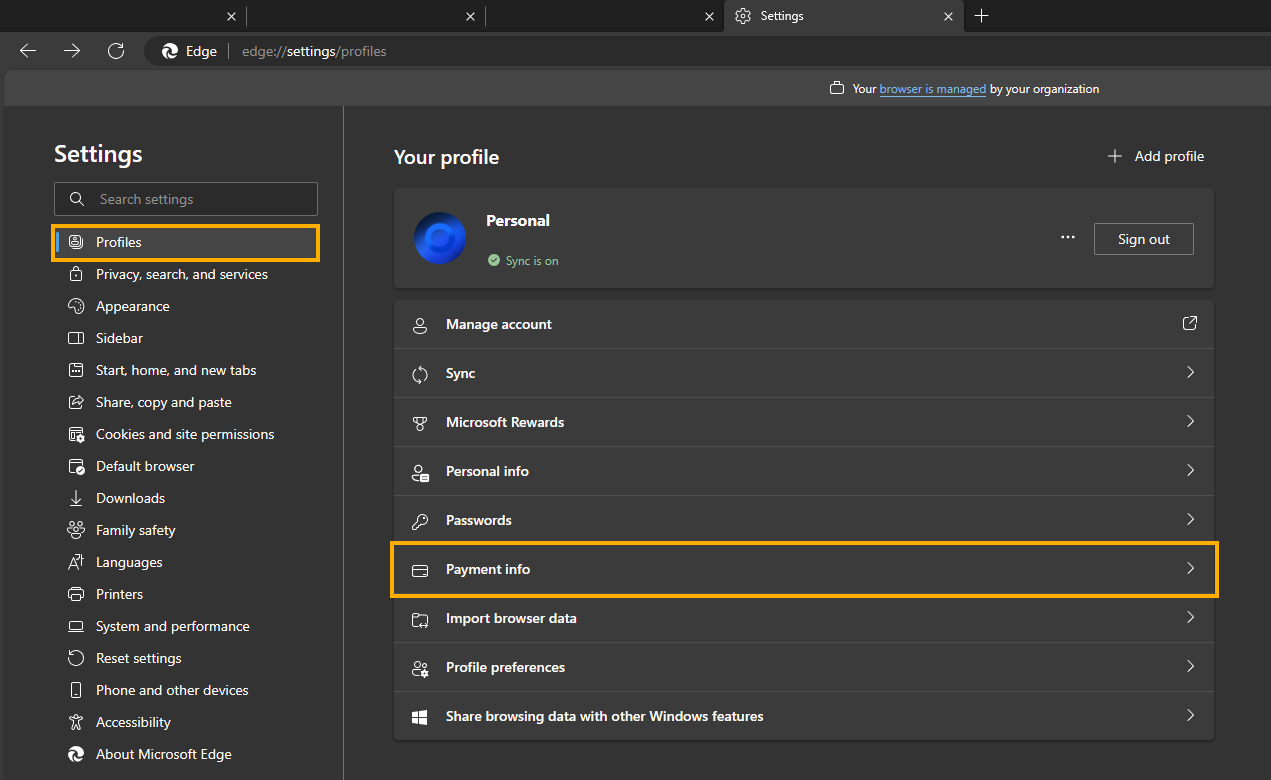
Task: Go back with the browser back arrow
Action: point(28,51)
